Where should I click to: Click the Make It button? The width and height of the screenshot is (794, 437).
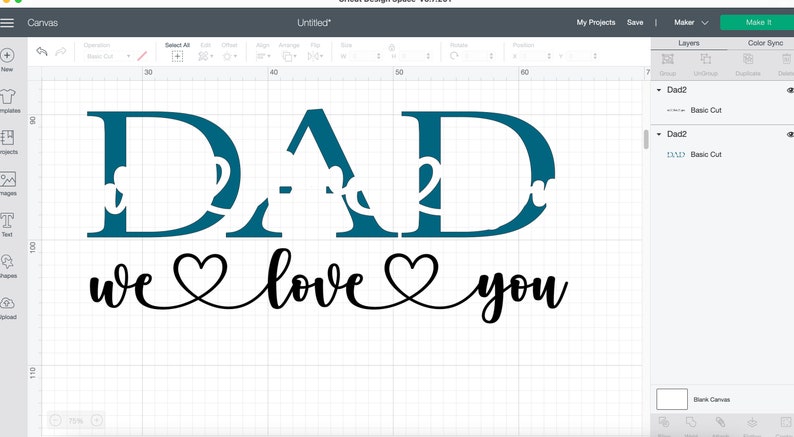(758, 22)
